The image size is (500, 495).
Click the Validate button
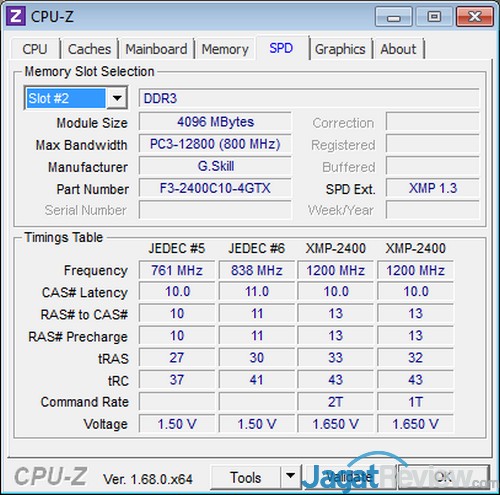click(x=349, y=477)
